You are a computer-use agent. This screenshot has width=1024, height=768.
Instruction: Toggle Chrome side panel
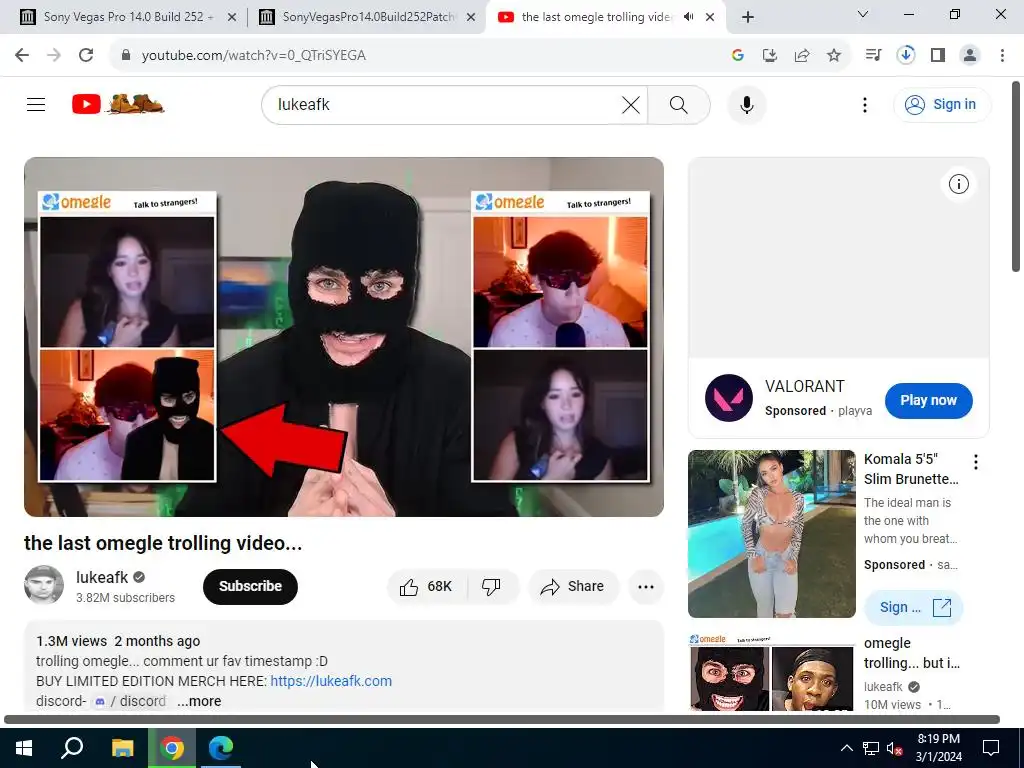point(938,56)
